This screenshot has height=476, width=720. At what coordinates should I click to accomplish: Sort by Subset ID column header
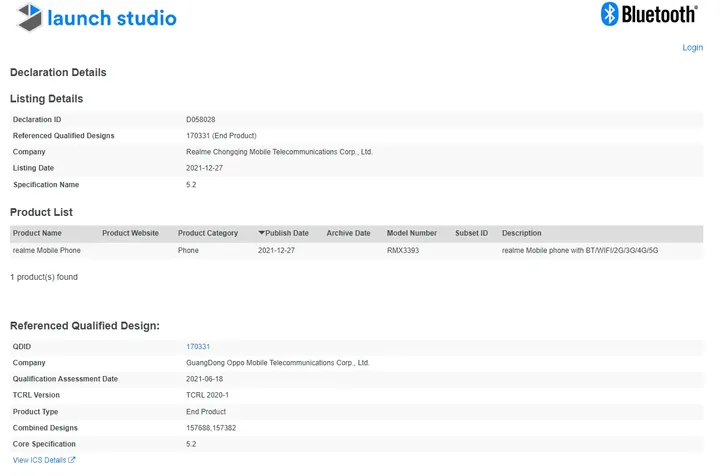click(471, 233)
